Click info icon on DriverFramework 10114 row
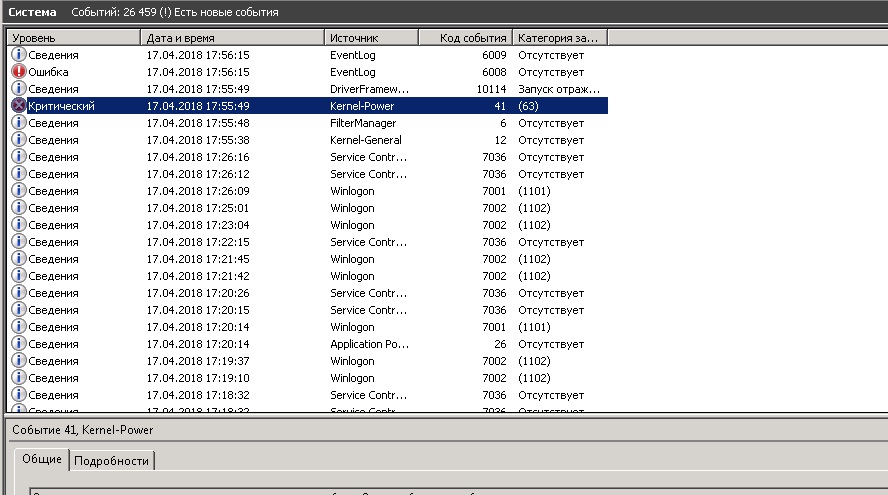This screenshot has width=888, height=495. [19, 88]
